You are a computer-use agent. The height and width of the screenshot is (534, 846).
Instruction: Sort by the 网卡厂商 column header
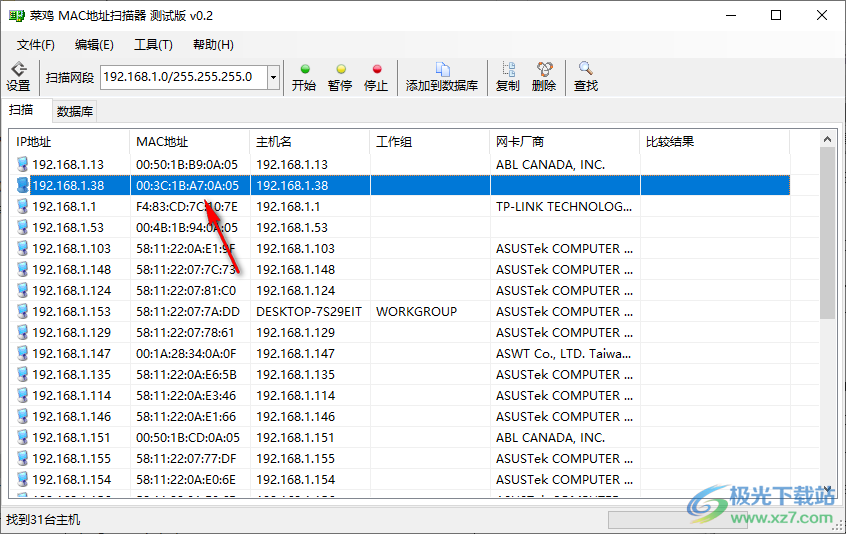pyautogui.click(x=564, y=142)
